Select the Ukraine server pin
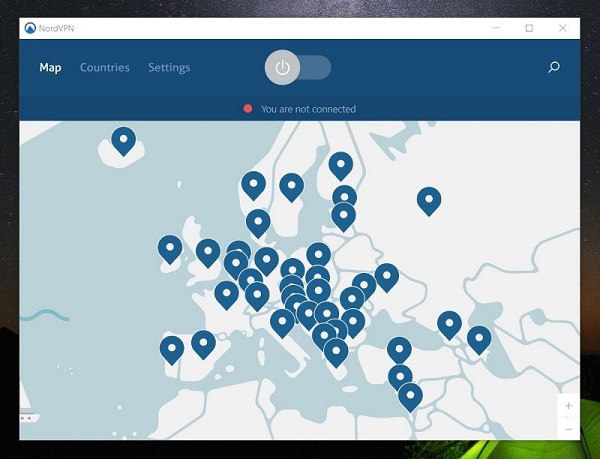 386,277
